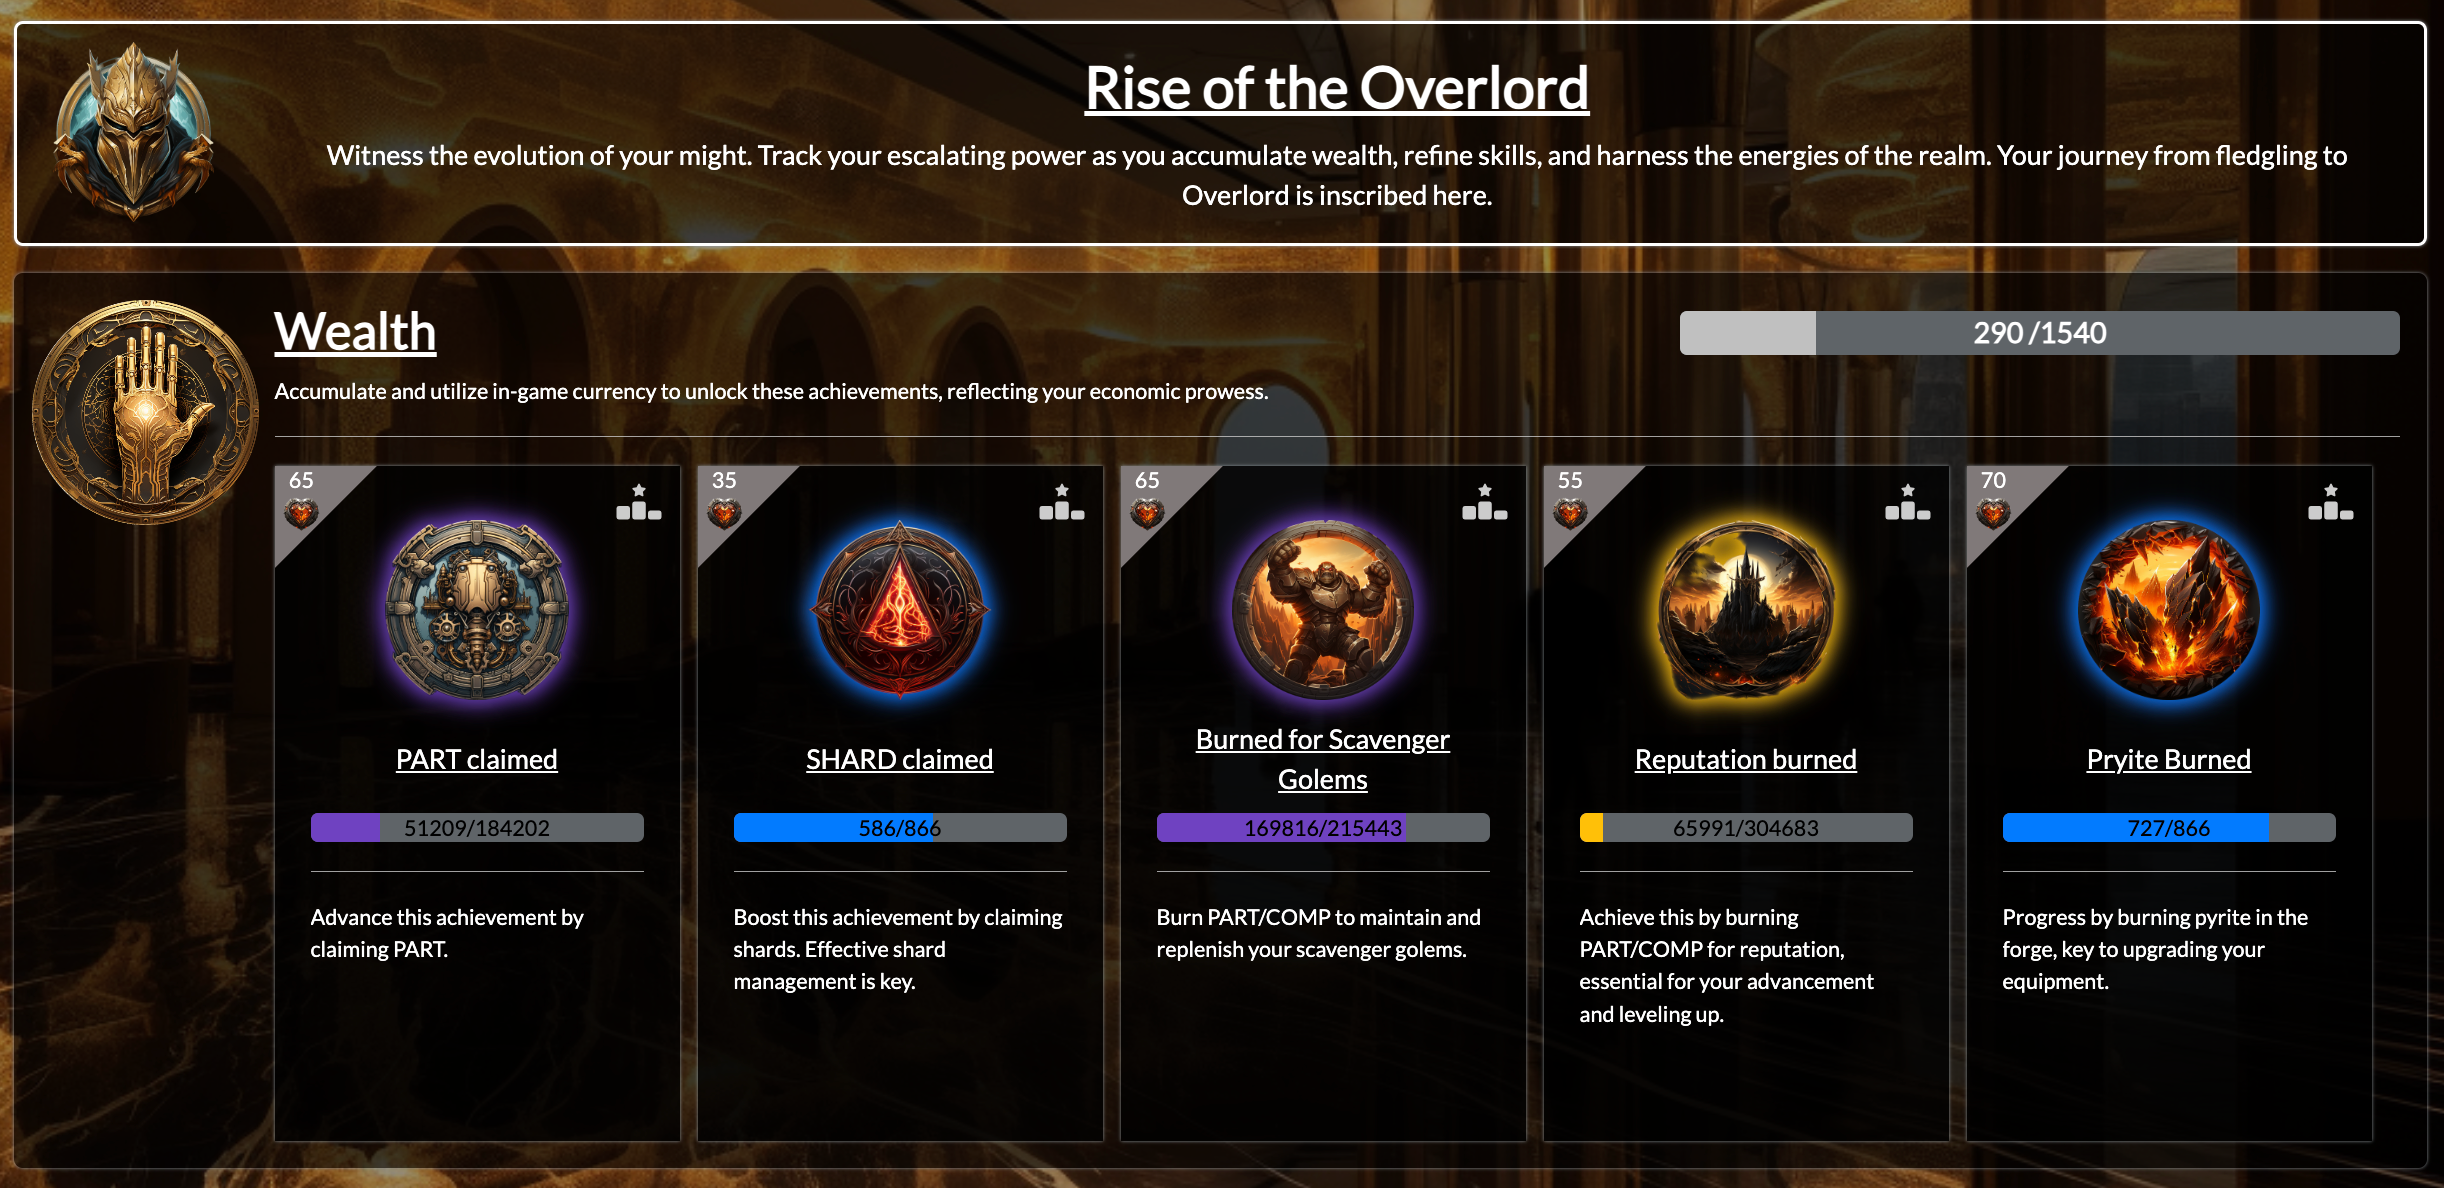This screenshot has width=2444, height=1188.
Task: Click the dark castle Reputation artwork
Action: [x=1746, y=609]
